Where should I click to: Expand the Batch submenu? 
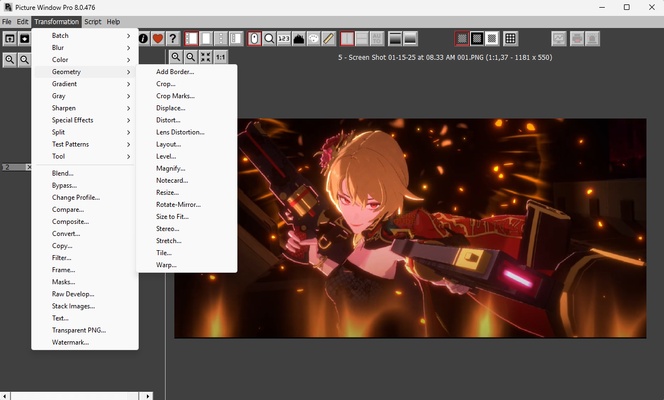(x=85, y=36)
